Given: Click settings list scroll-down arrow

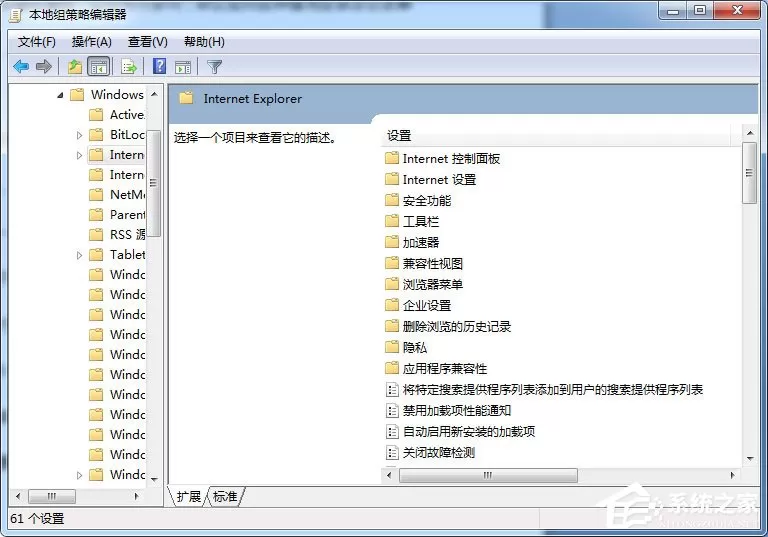Looking at the screenshot, I should click(750, 459).
